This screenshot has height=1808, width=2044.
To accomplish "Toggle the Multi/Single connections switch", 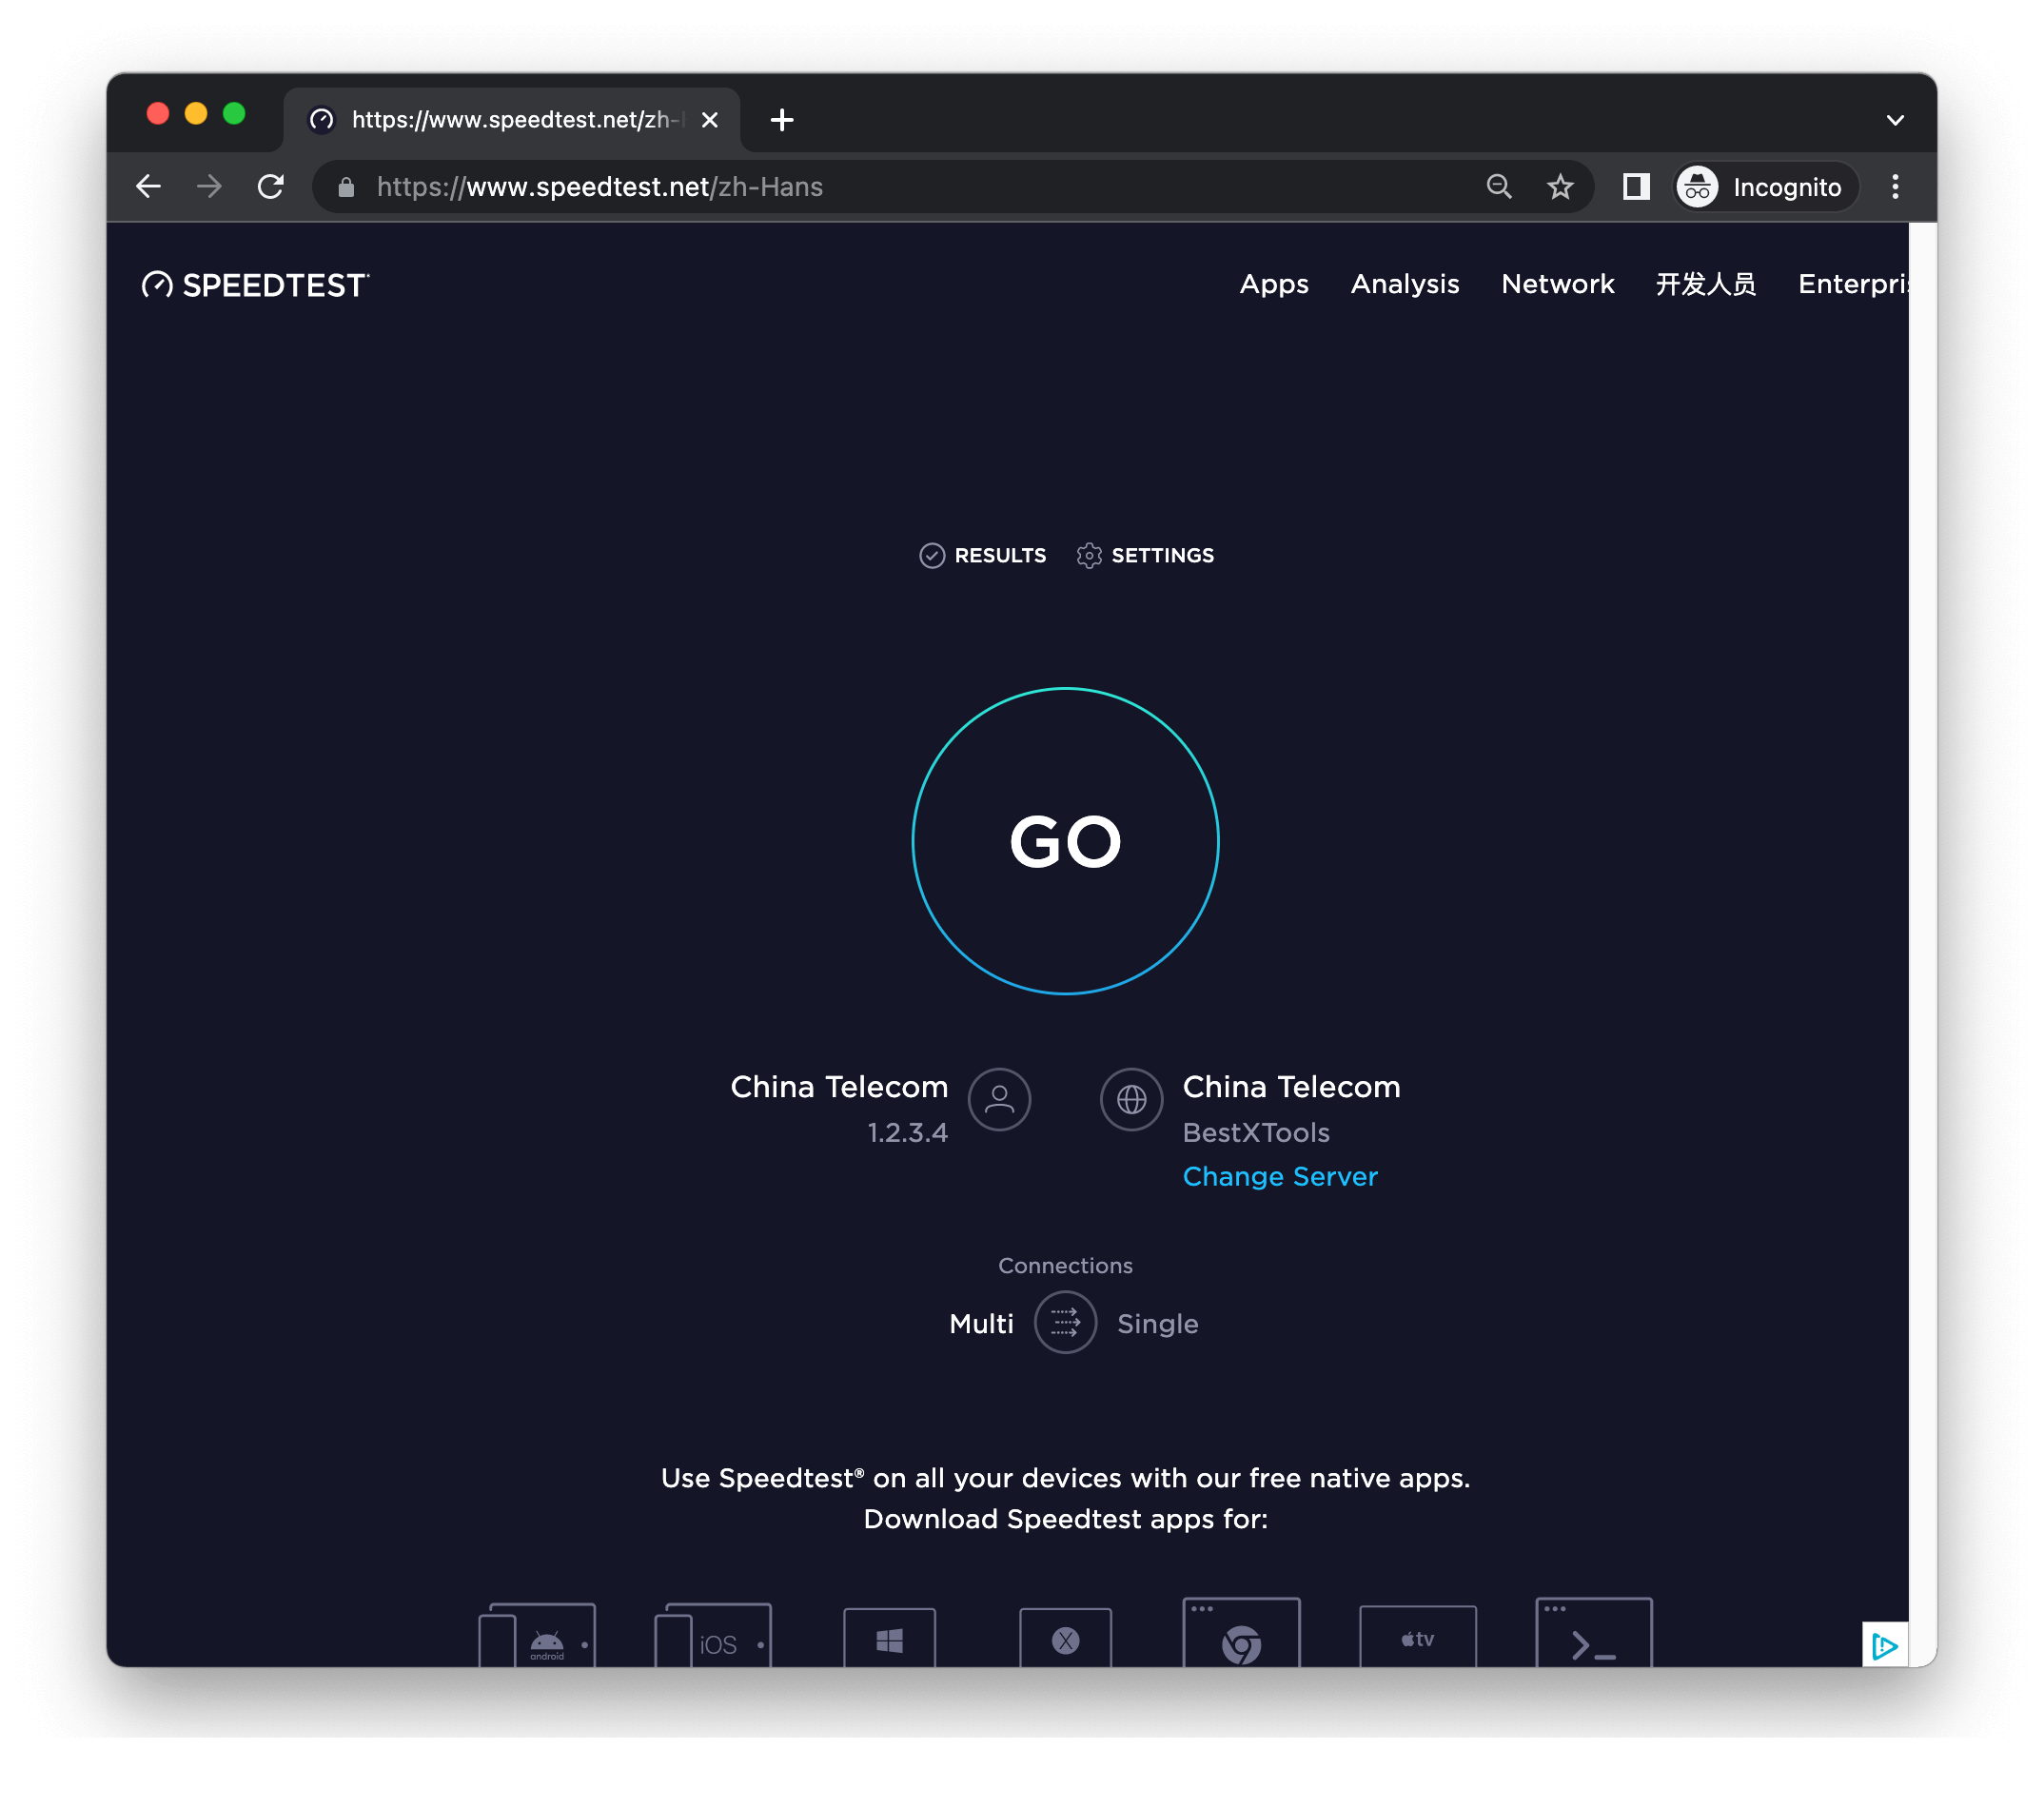I will click(x=1065, y=1322).
